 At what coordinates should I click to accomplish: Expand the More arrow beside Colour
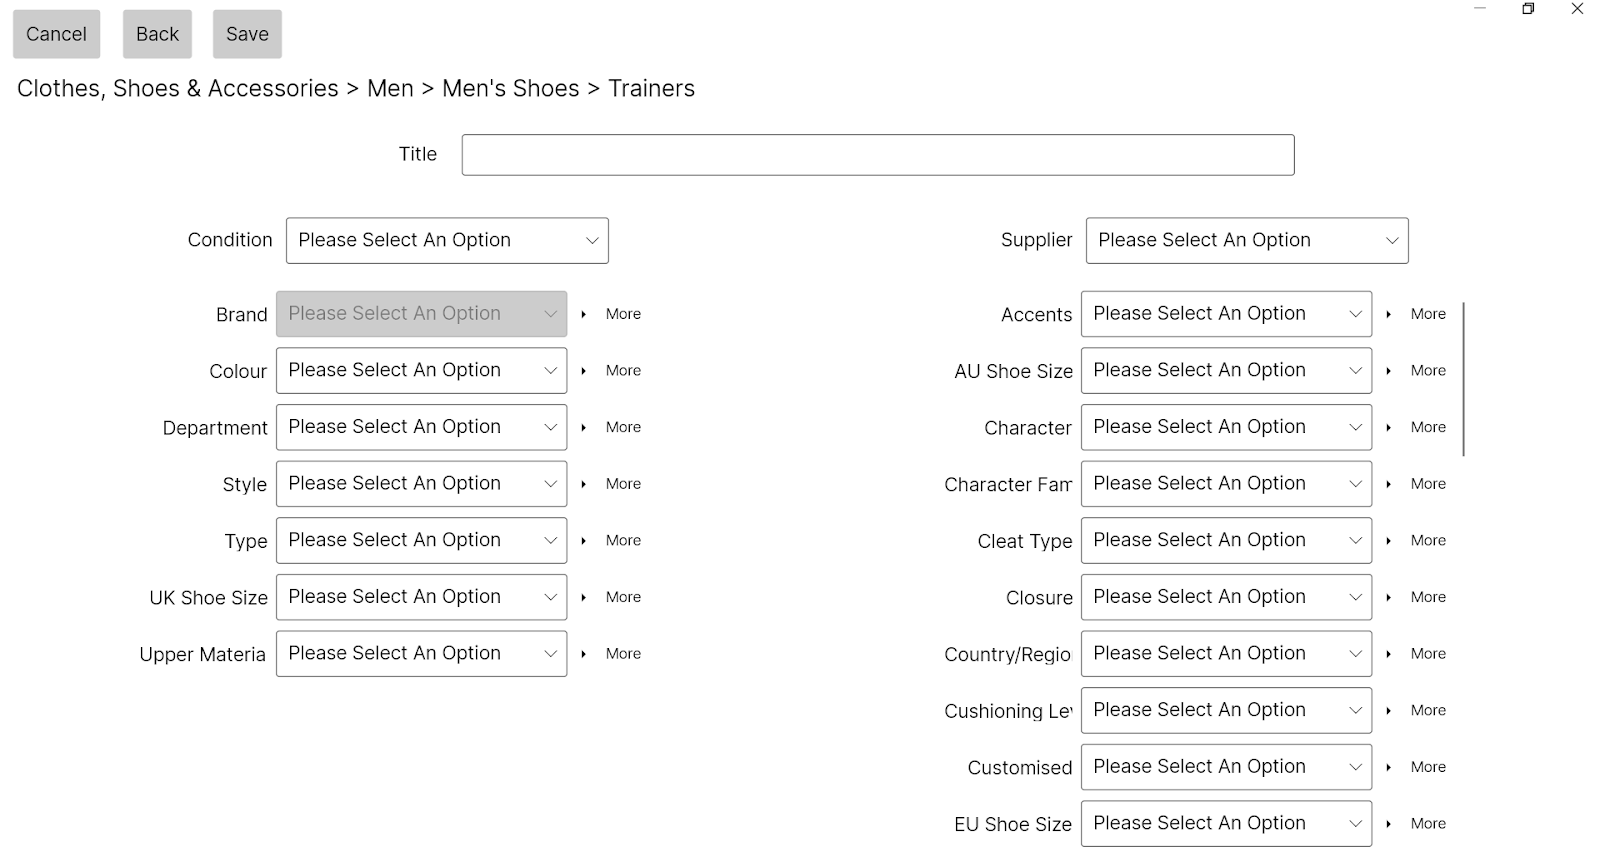tap(584, 371)
